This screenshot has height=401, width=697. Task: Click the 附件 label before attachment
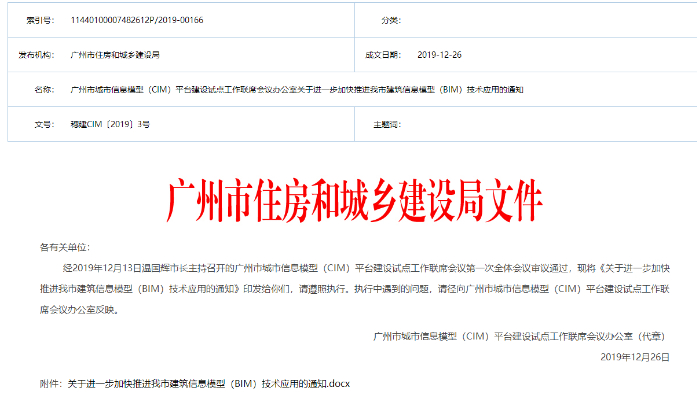51,384
